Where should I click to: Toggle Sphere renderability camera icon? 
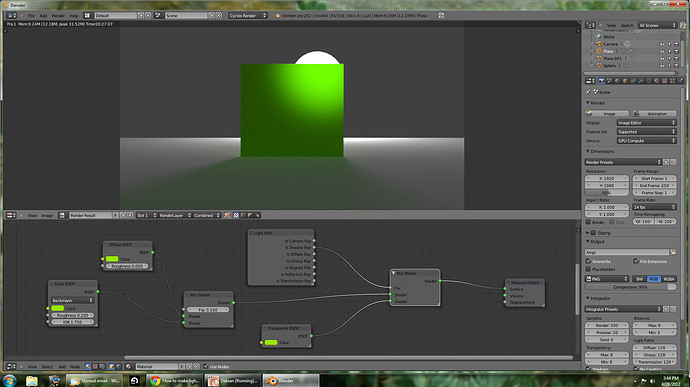(676, 66)
